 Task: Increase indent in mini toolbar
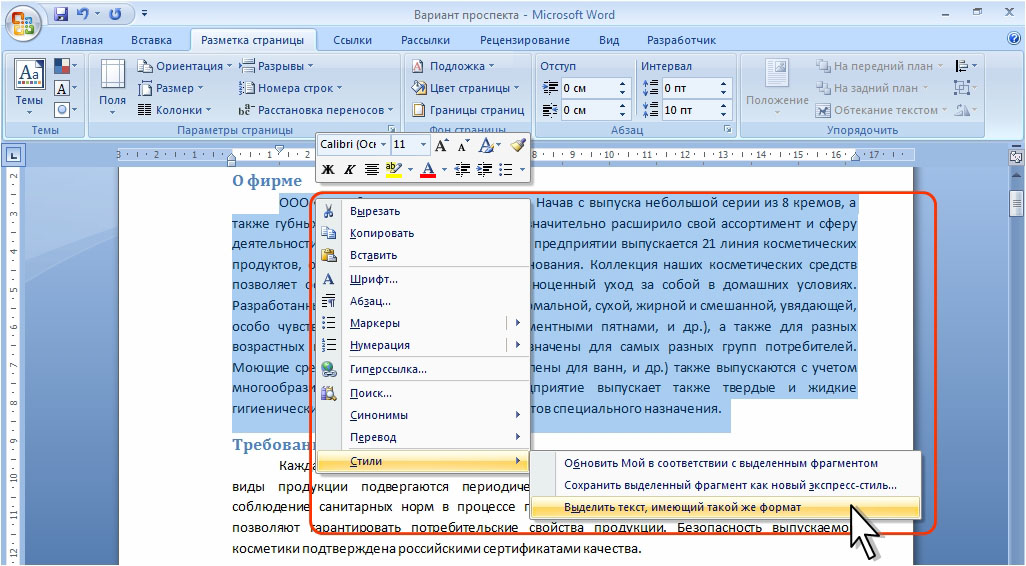click(484, 170)
